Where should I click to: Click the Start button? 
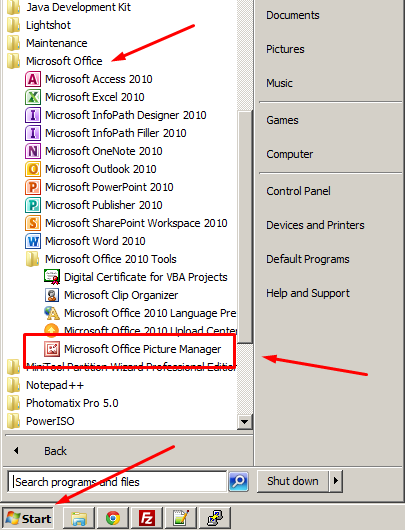point(28,518)
